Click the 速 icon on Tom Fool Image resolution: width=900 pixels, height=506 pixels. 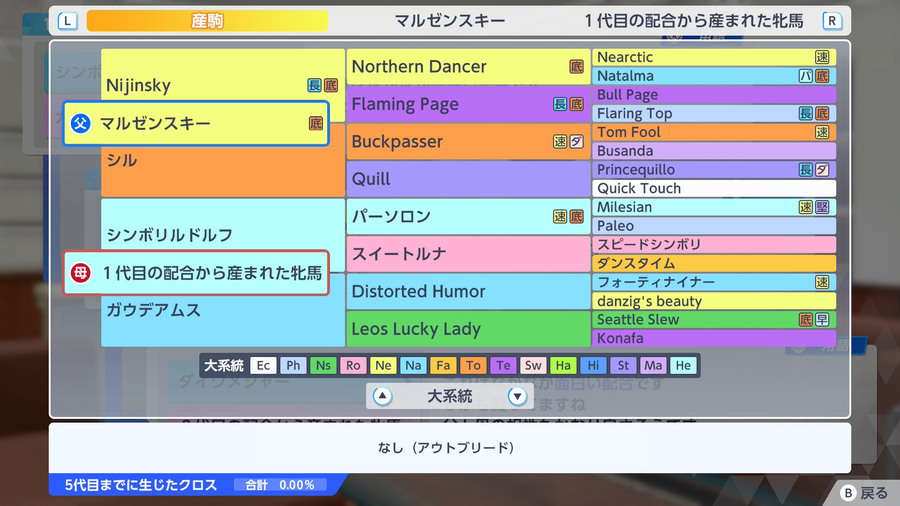tap(822, 132)
